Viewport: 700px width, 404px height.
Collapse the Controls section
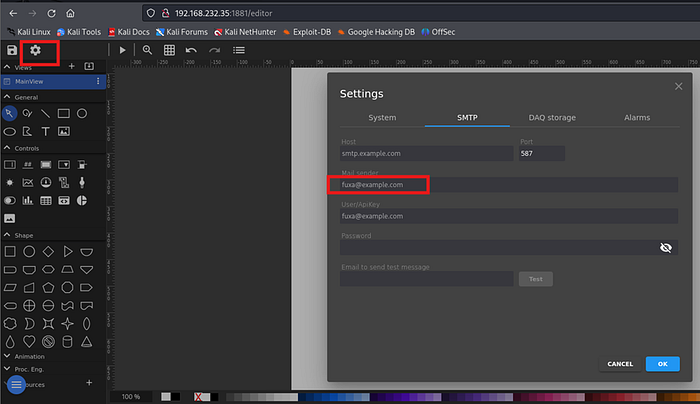click(x=7, y=148)
